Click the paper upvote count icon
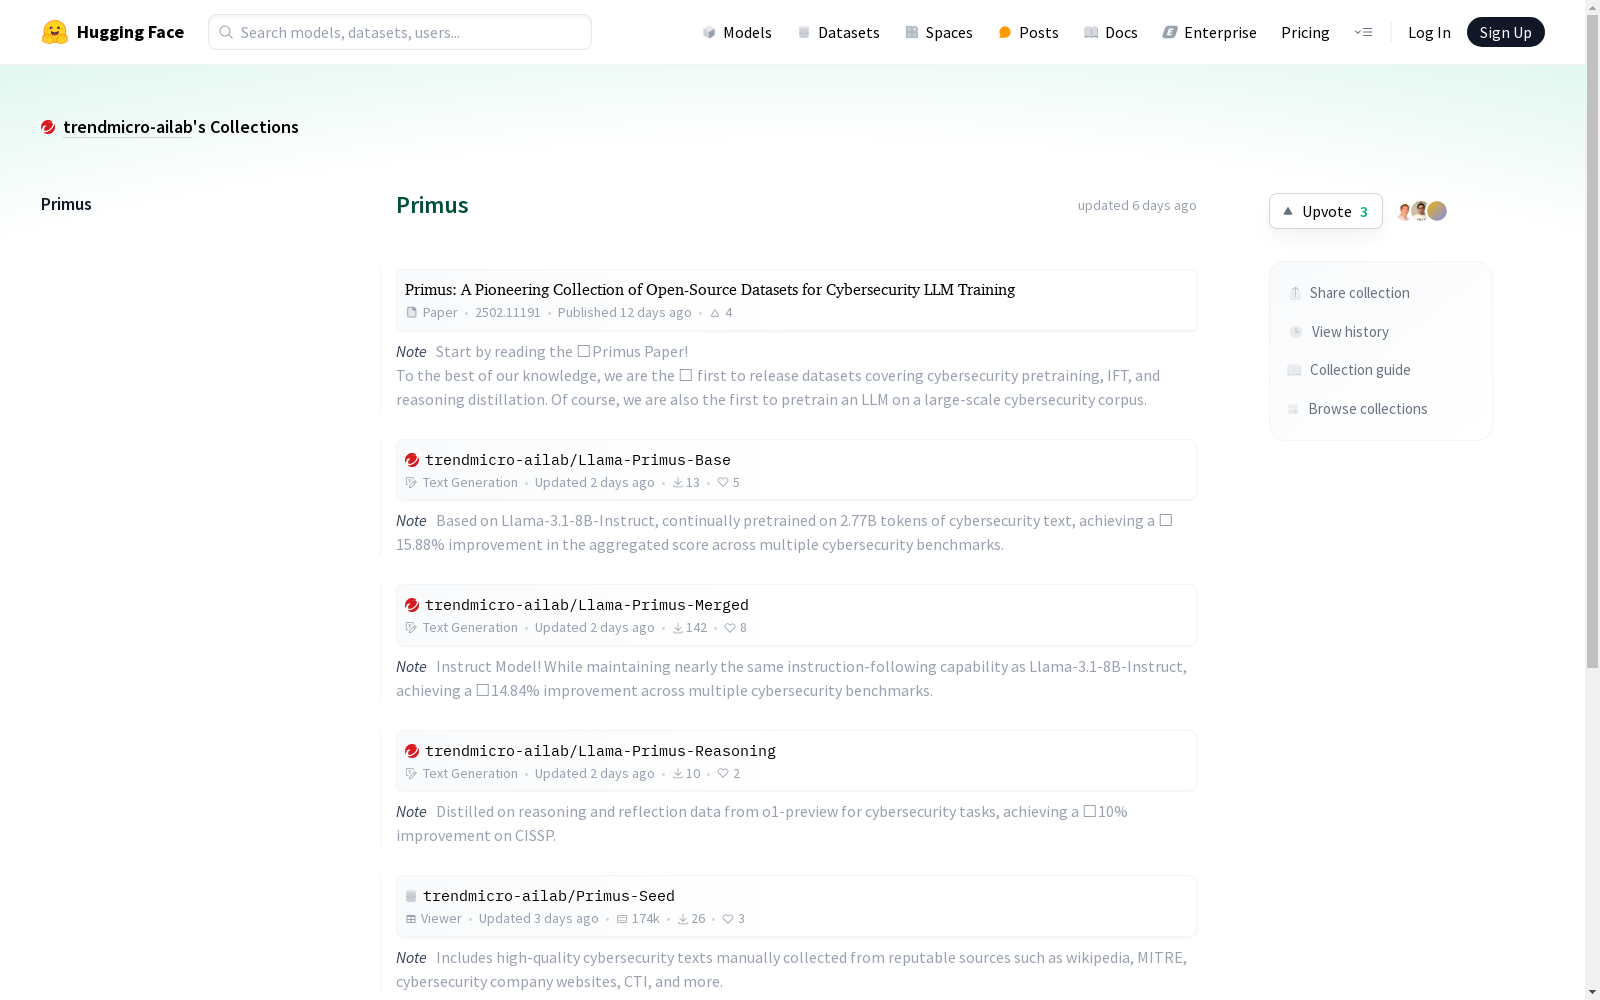1600x1000 pixels. click(715, 313)
